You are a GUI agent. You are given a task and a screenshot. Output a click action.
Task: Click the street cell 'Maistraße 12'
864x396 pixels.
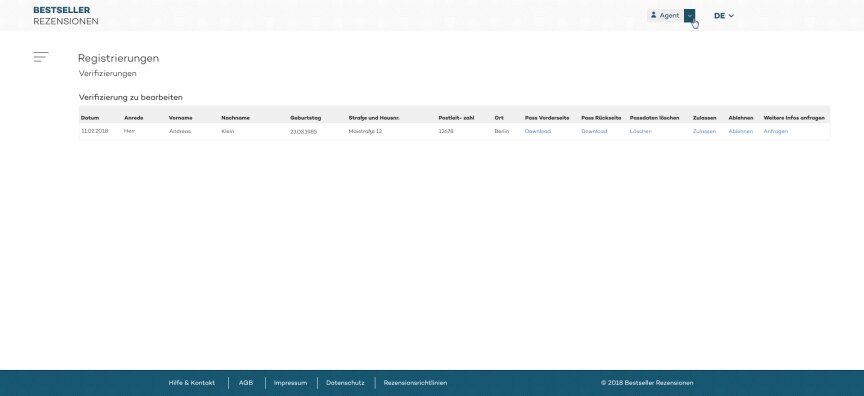tap(365, 131)
